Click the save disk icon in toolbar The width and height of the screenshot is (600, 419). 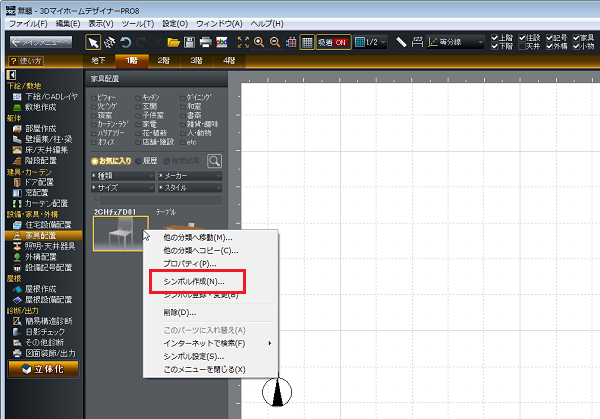[x=189, y=42]
